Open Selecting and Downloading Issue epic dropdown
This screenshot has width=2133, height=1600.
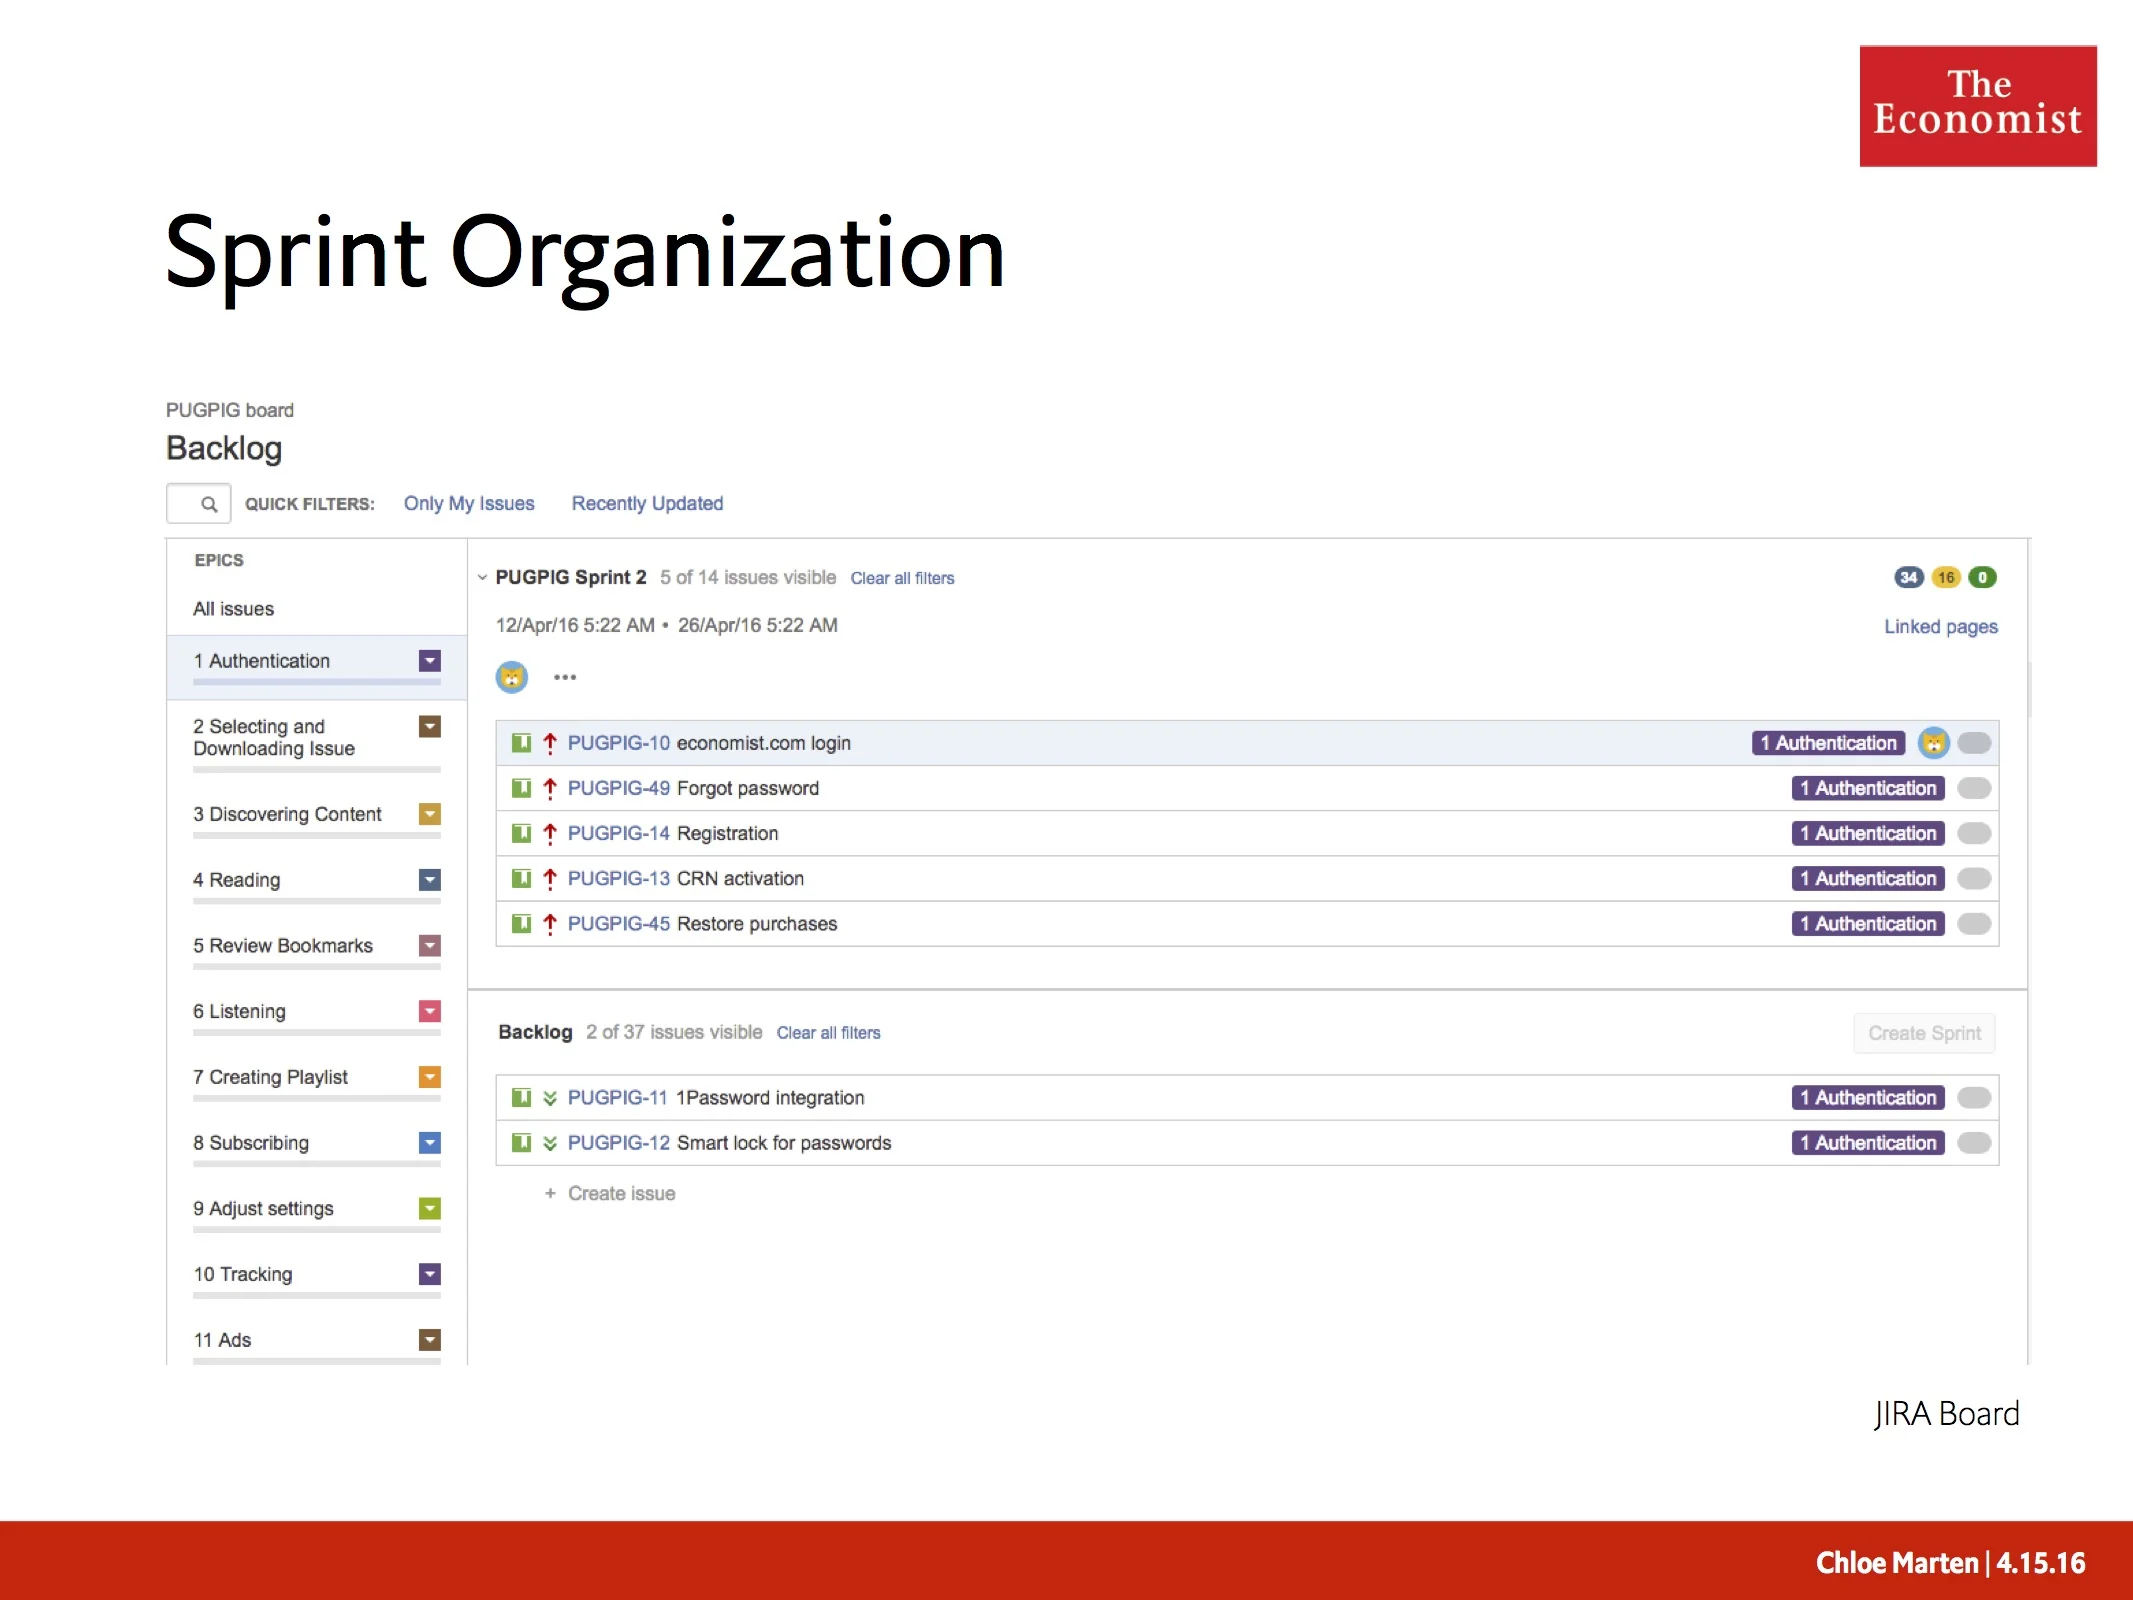pos(430,727)
